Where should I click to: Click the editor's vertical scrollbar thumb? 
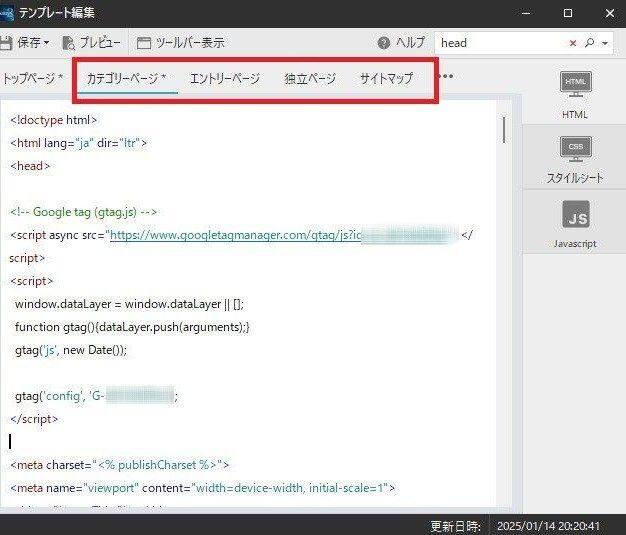coord(504,130)
